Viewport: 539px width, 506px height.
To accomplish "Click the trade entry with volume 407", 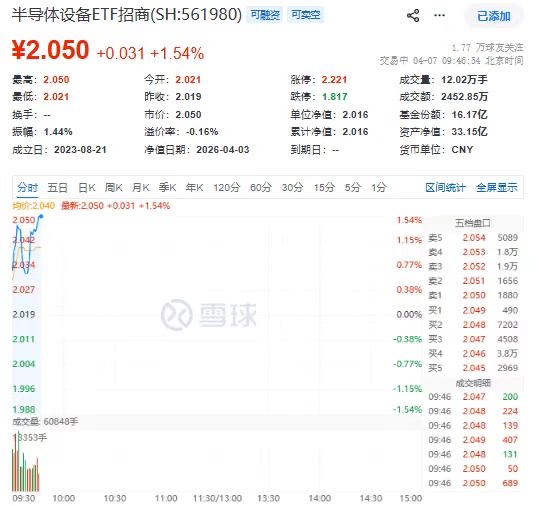I will tap(473, 440).
